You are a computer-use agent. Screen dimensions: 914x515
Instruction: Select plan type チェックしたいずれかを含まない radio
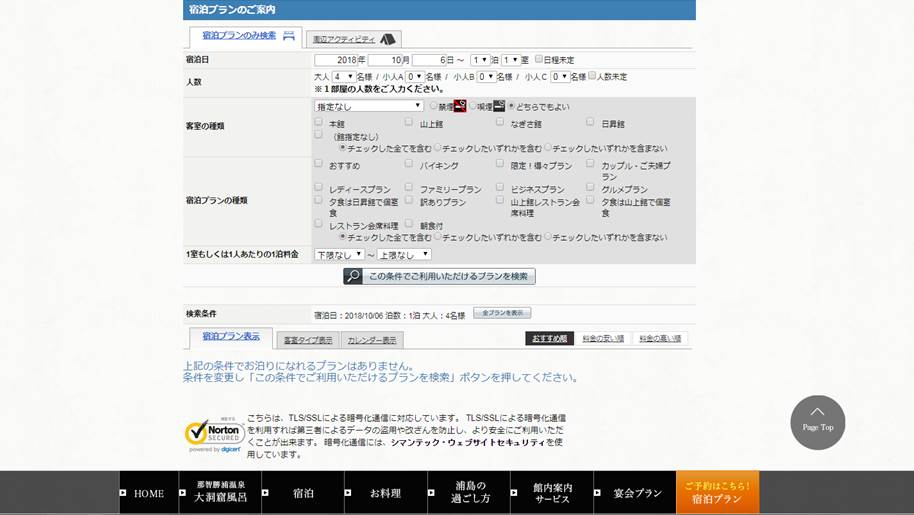click(548, 237)
